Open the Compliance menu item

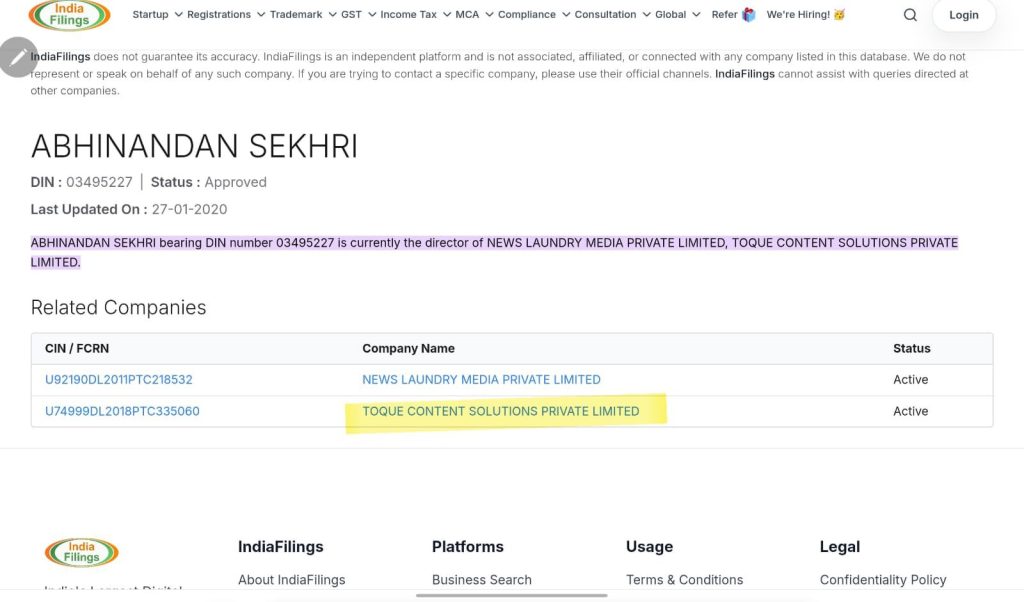(526, 14)
